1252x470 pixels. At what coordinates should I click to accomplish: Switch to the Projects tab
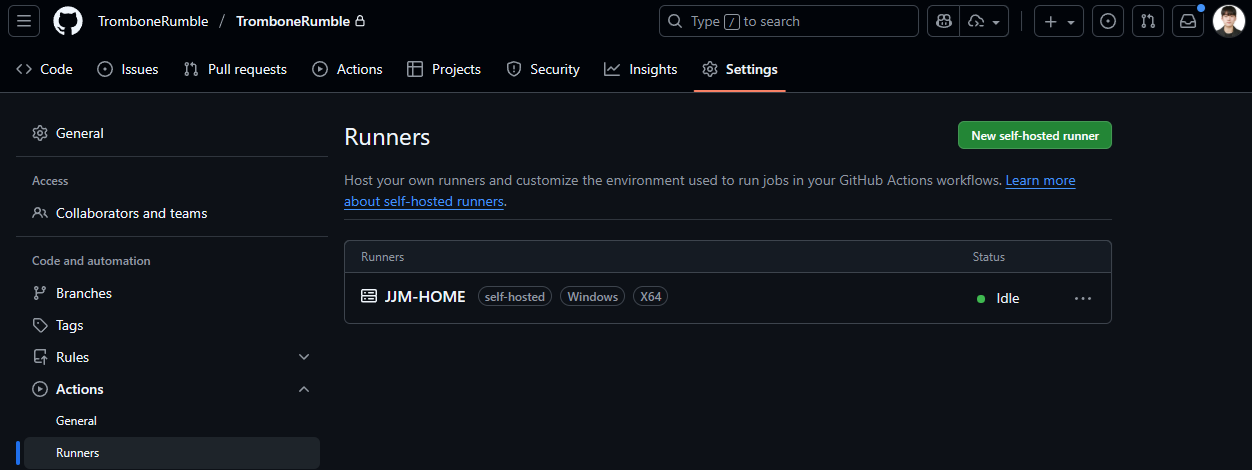(444, 69)
